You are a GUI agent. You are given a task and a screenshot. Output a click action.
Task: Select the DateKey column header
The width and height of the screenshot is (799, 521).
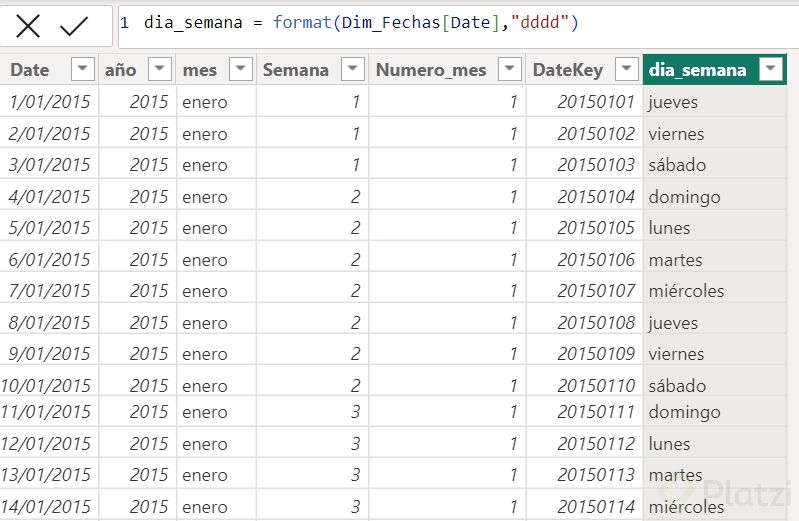pos(567,69)
